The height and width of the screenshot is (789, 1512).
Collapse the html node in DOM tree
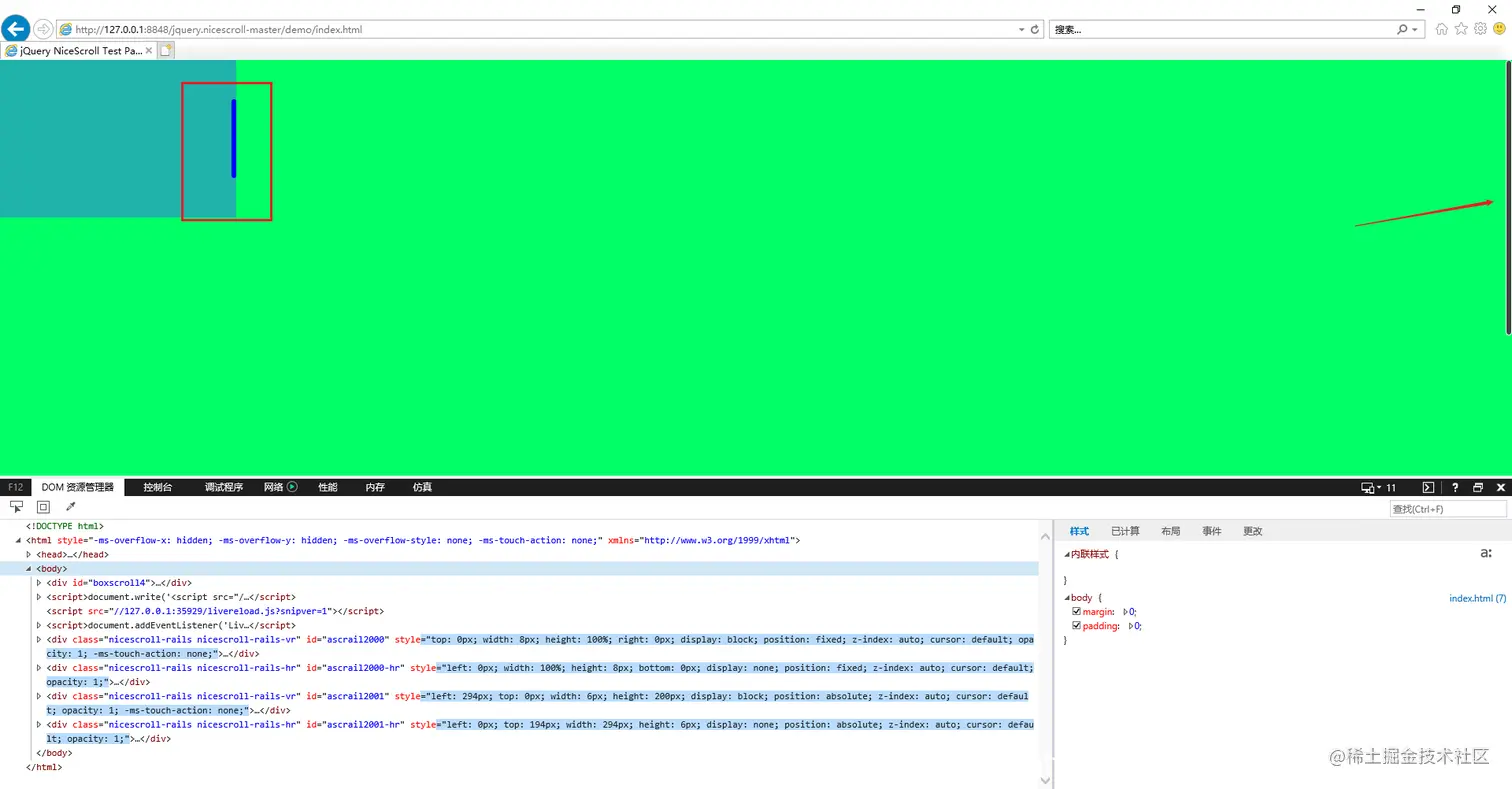tap(19, 540)
